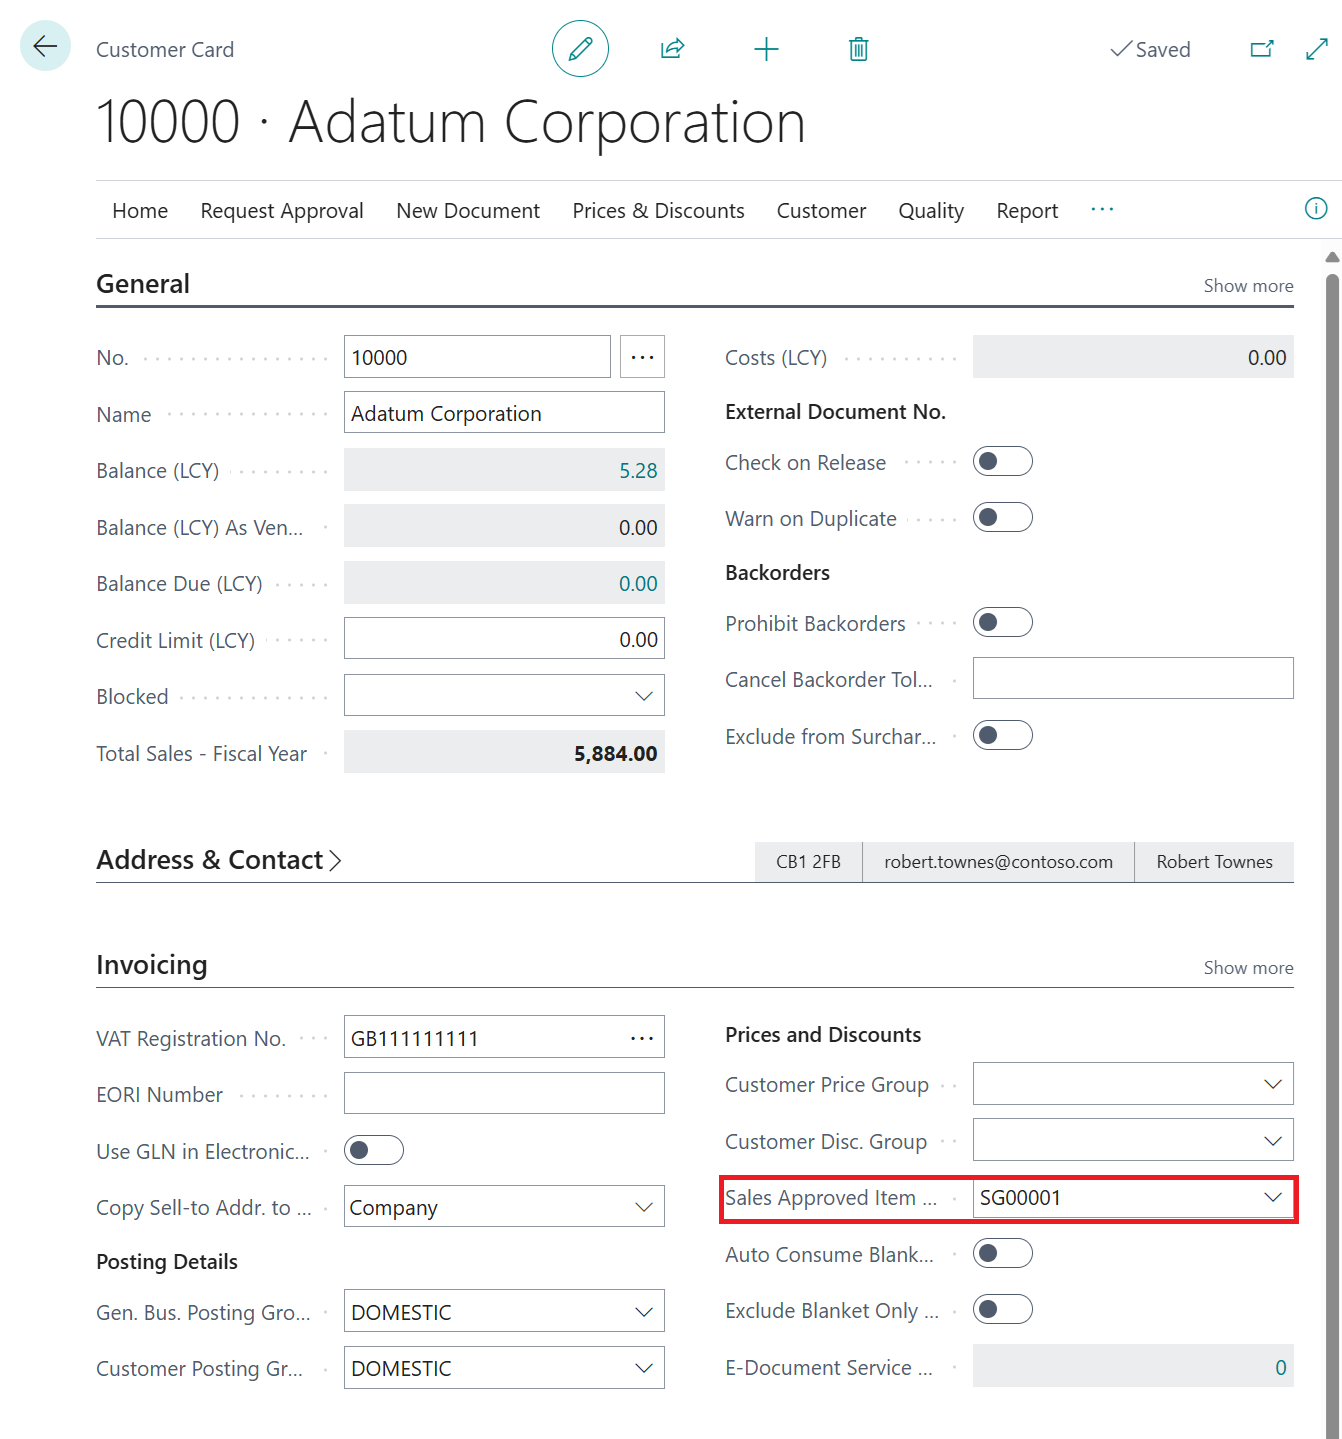Click the pencil edit icon
Screen dimensions: 1342x1439
coord(580,48)
